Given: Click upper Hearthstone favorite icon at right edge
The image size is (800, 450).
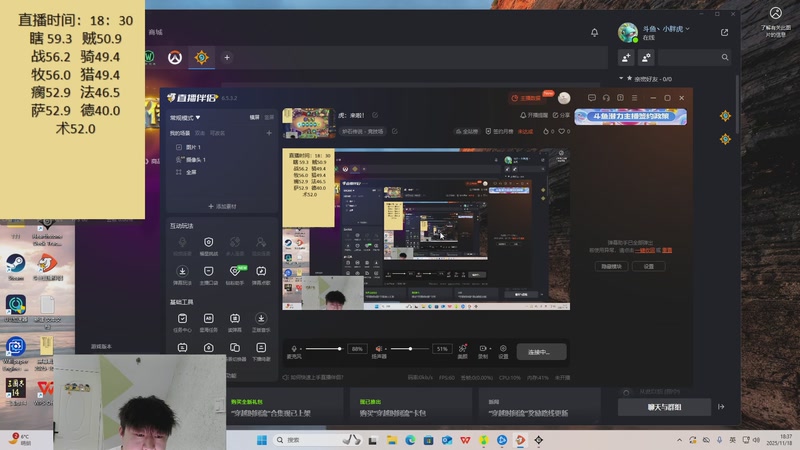Looking at the screenshot, I should coord(725,116).
